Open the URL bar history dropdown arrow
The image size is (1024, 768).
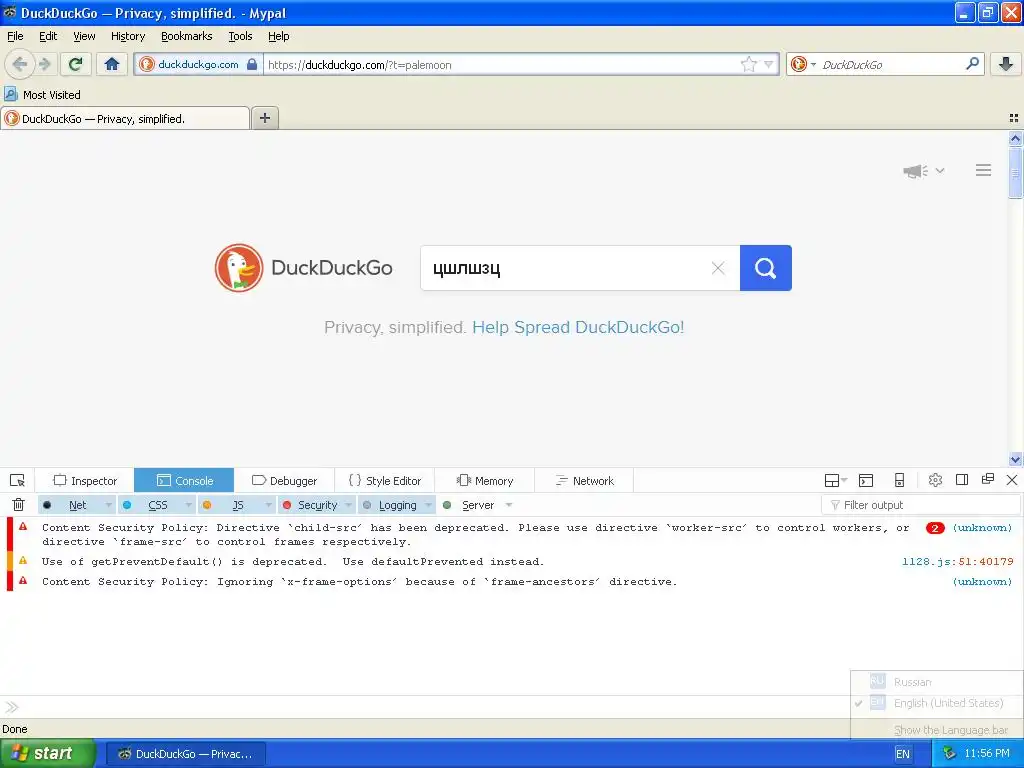[x=769, y=64]
